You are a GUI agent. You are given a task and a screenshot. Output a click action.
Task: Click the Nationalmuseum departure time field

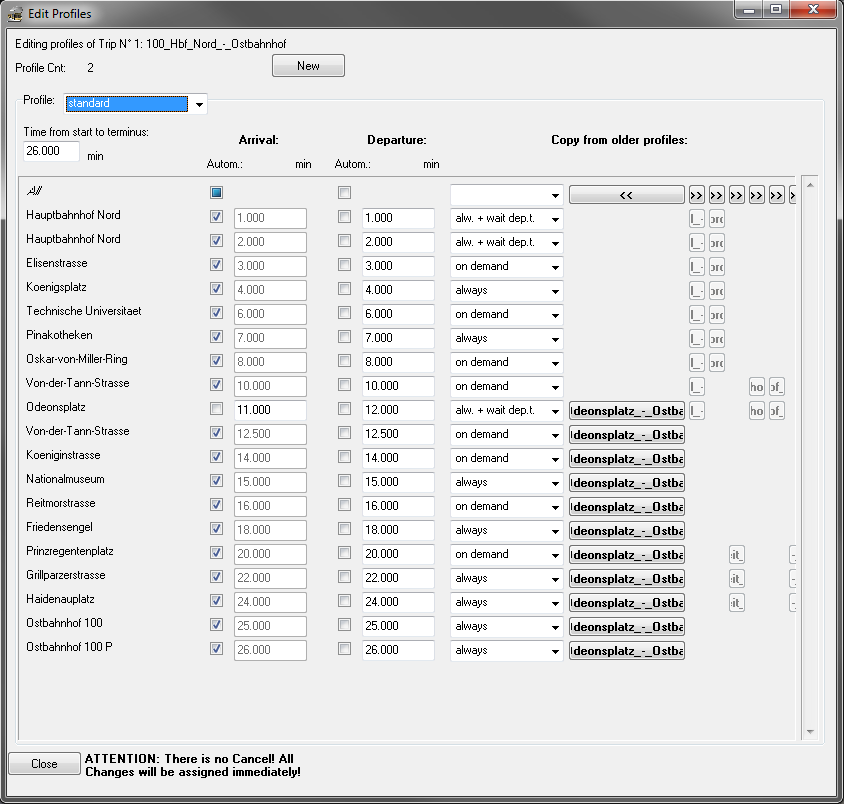point(398,482)
